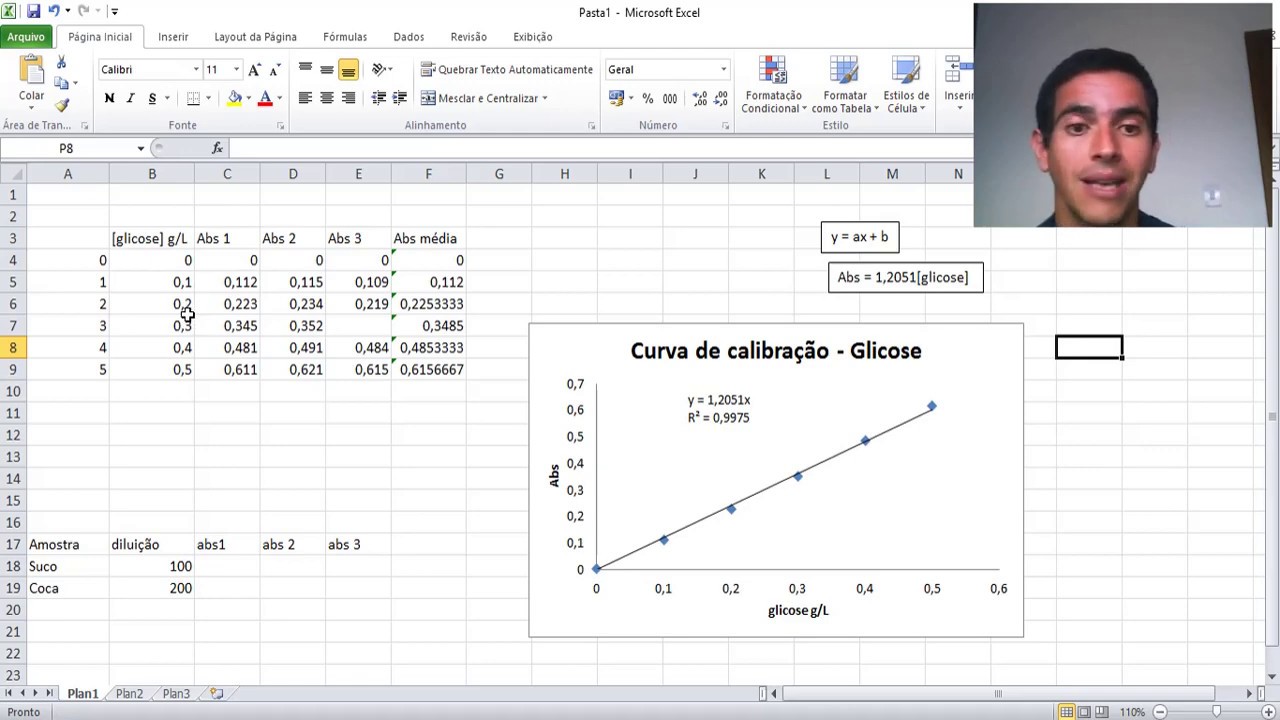Toggle Quebrar Texto Automaticamente
This screenshot has width=1280, height=720.
pos(507,70)
